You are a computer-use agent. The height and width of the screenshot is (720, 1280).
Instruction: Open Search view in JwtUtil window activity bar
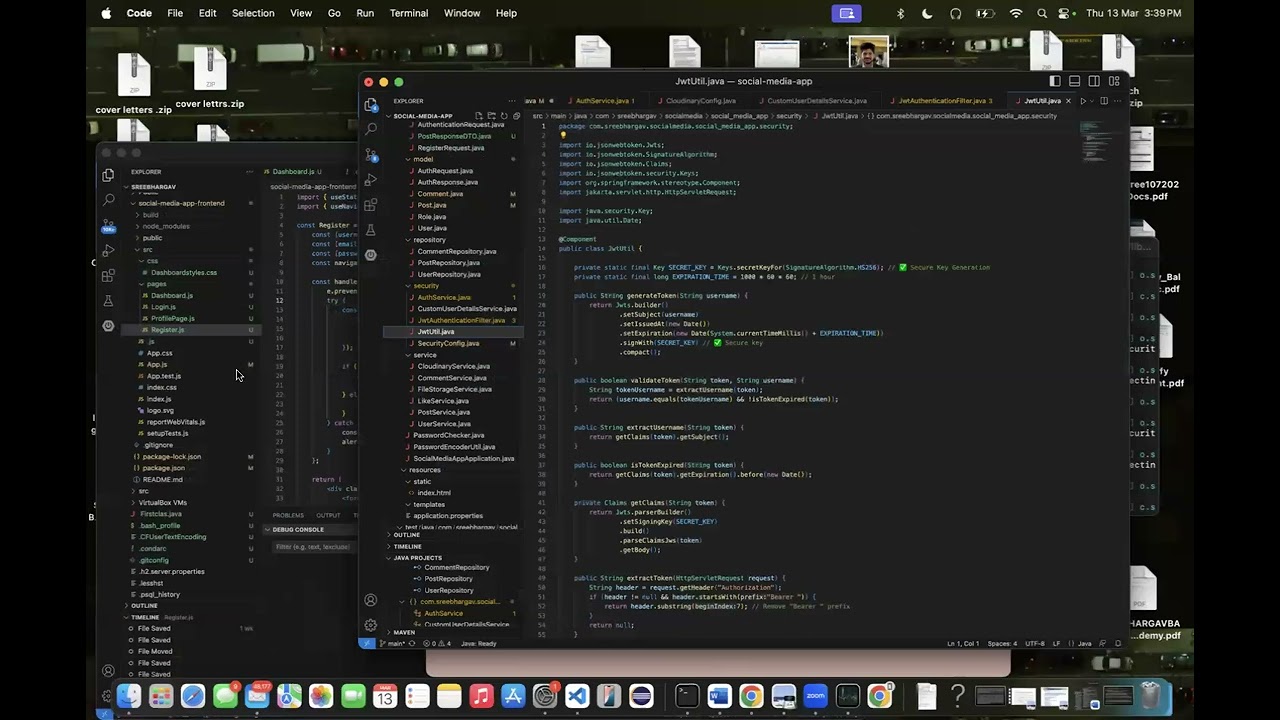click(x=371, y=129)
